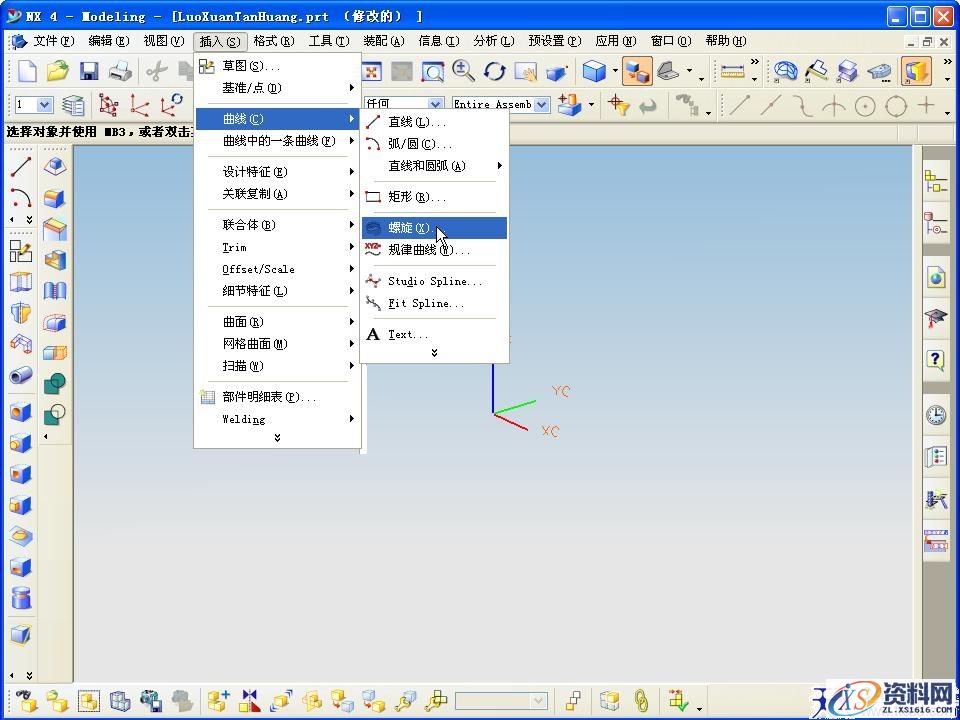960x720 pixels.
Task: Click the Refresh view icon
Action: 493,71
